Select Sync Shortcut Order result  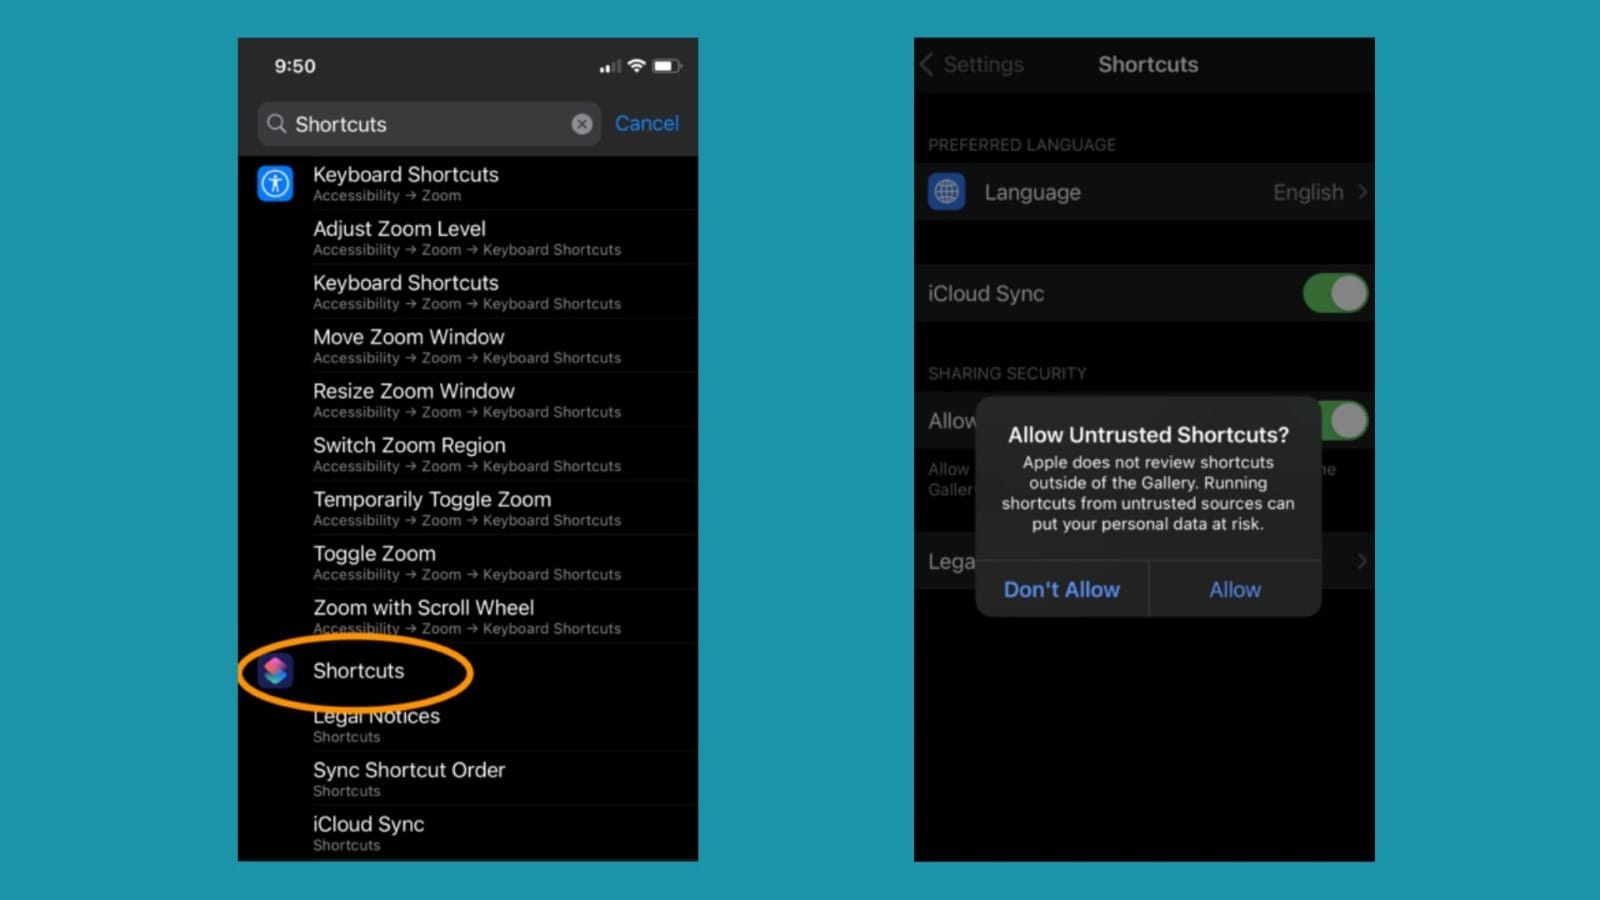pos(505,779)
